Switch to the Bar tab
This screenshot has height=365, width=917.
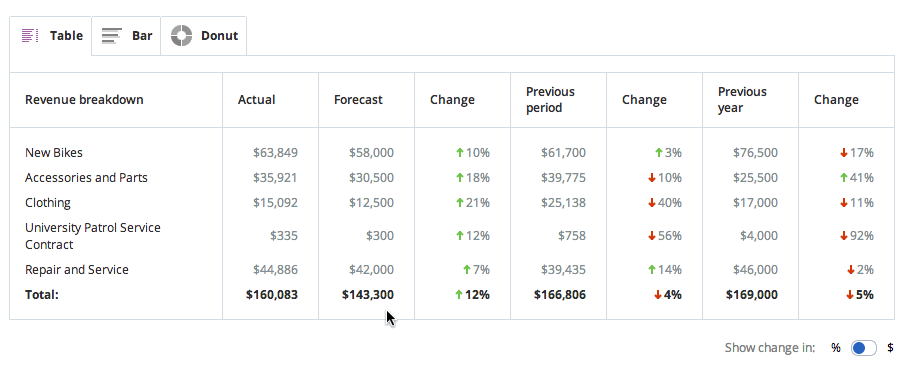[x=126, y=36]
